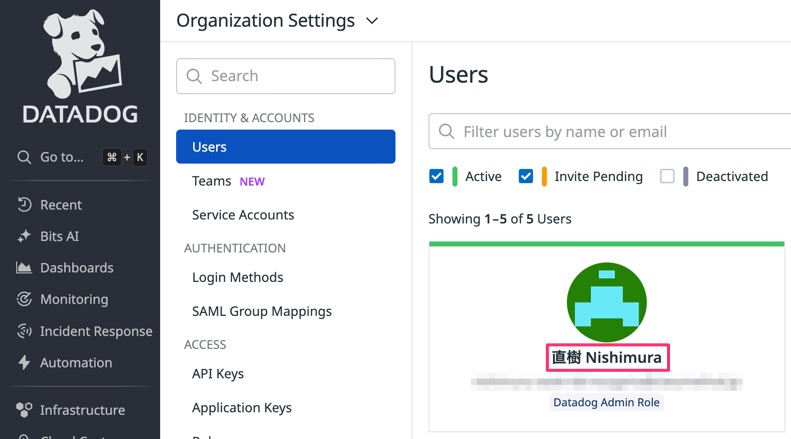Click the user filter magnifier icon

click(x=446, y=131)
